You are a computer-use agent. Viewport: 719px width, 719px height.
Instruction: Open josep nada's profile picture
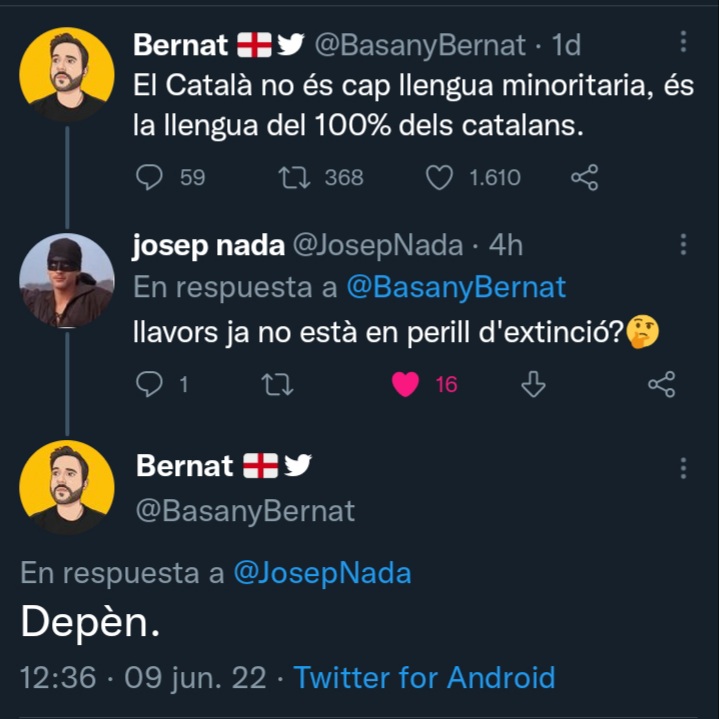click(67, 280)
